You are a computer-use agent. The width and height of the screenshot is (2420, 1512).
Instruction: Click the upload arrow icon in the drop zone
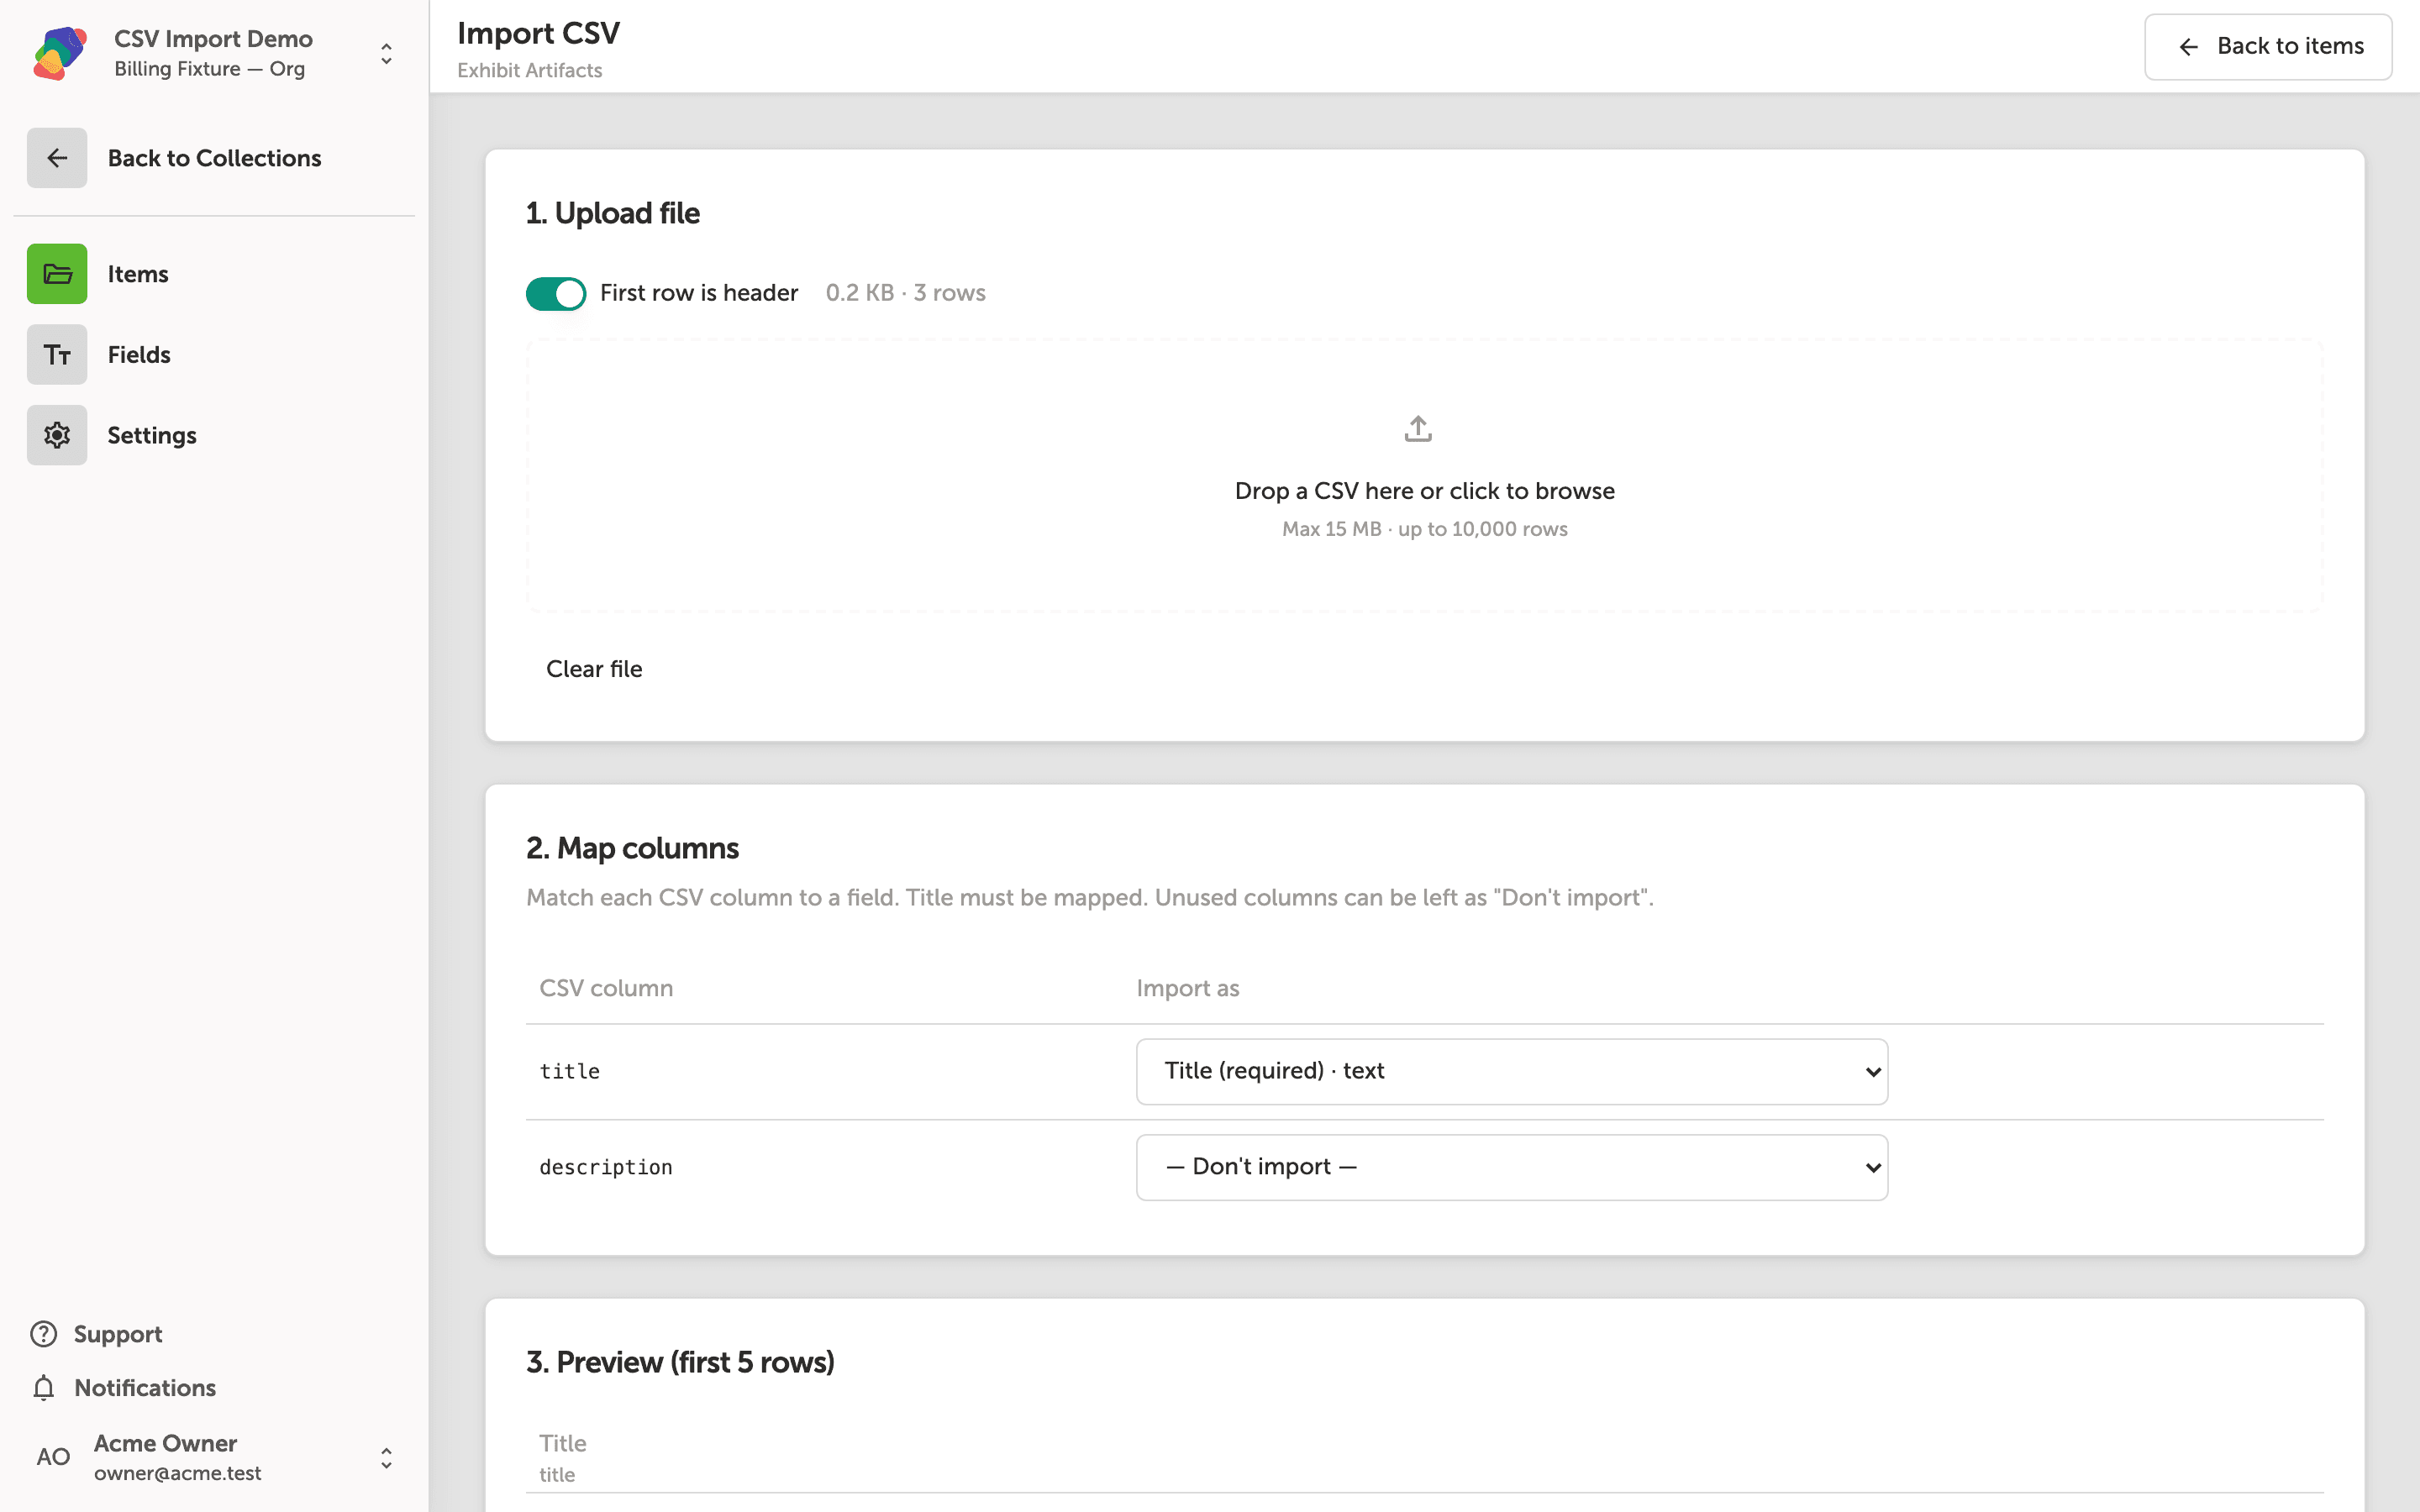[x=1418, y=429]
